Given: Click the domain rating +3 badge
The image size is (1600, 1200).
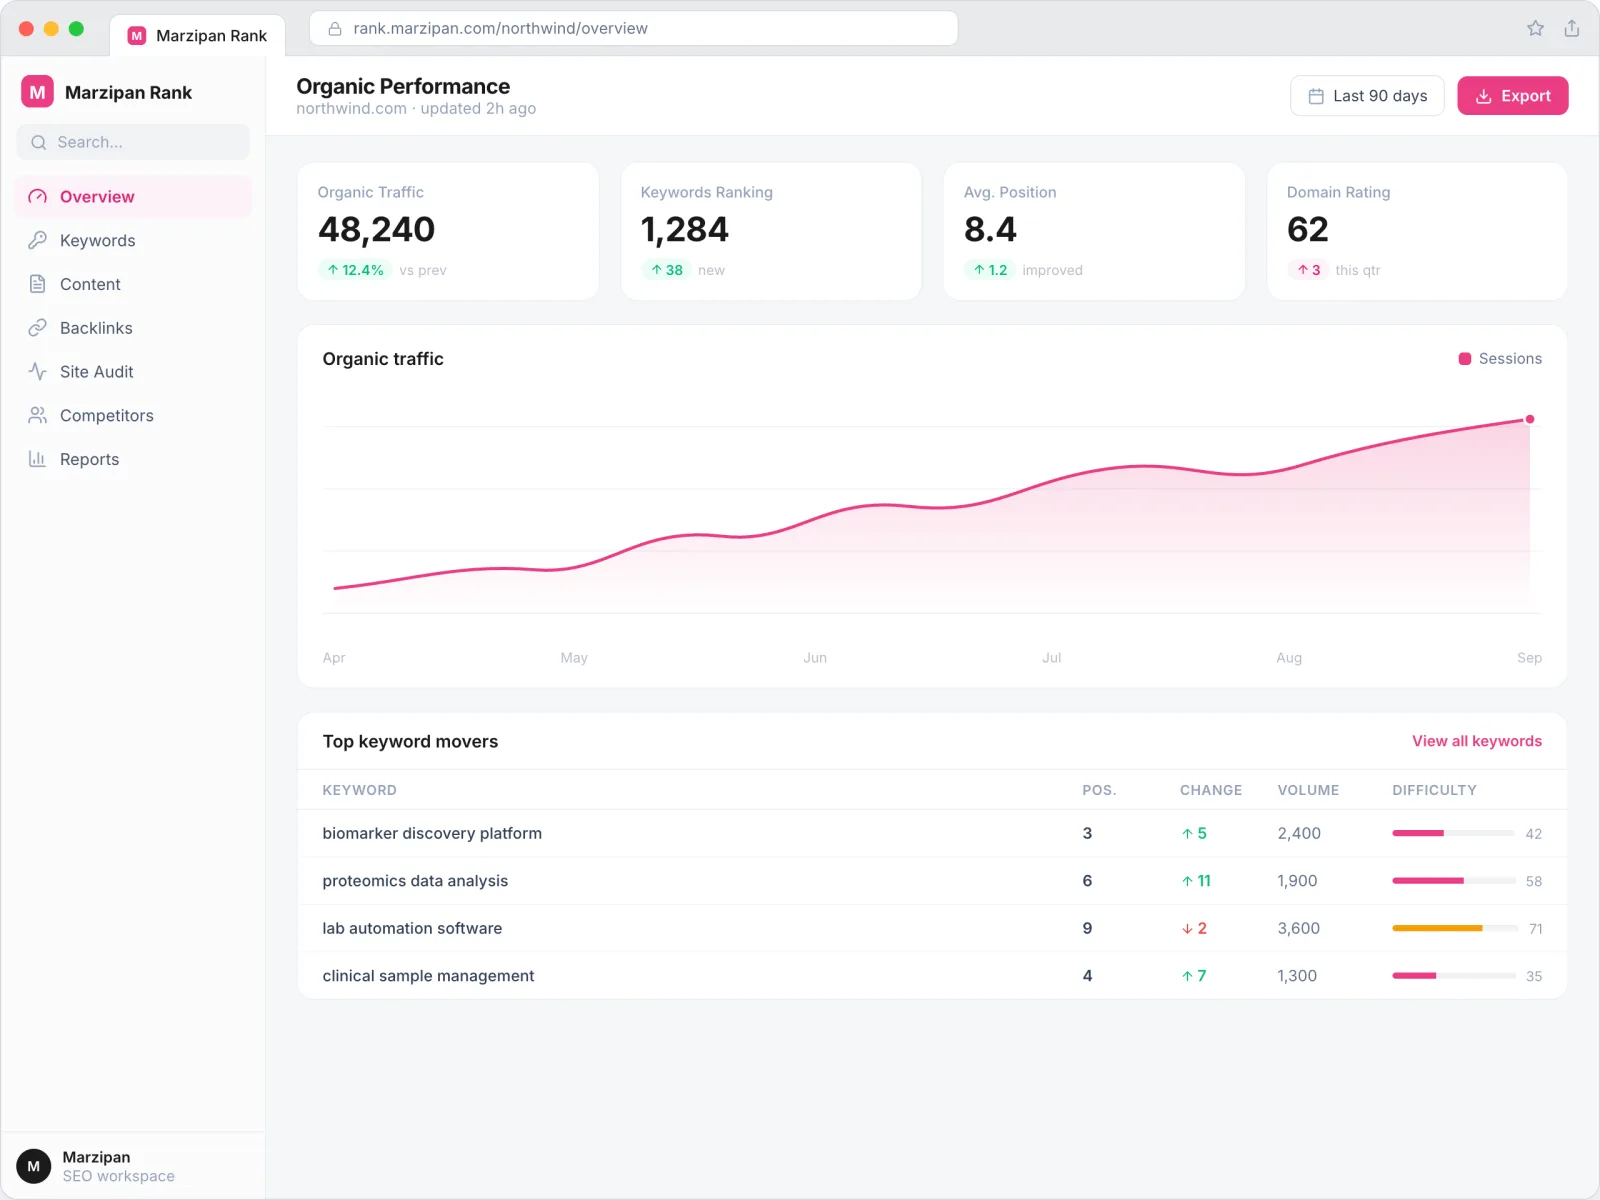Looking at the screenshot, I should (1309, 270).
